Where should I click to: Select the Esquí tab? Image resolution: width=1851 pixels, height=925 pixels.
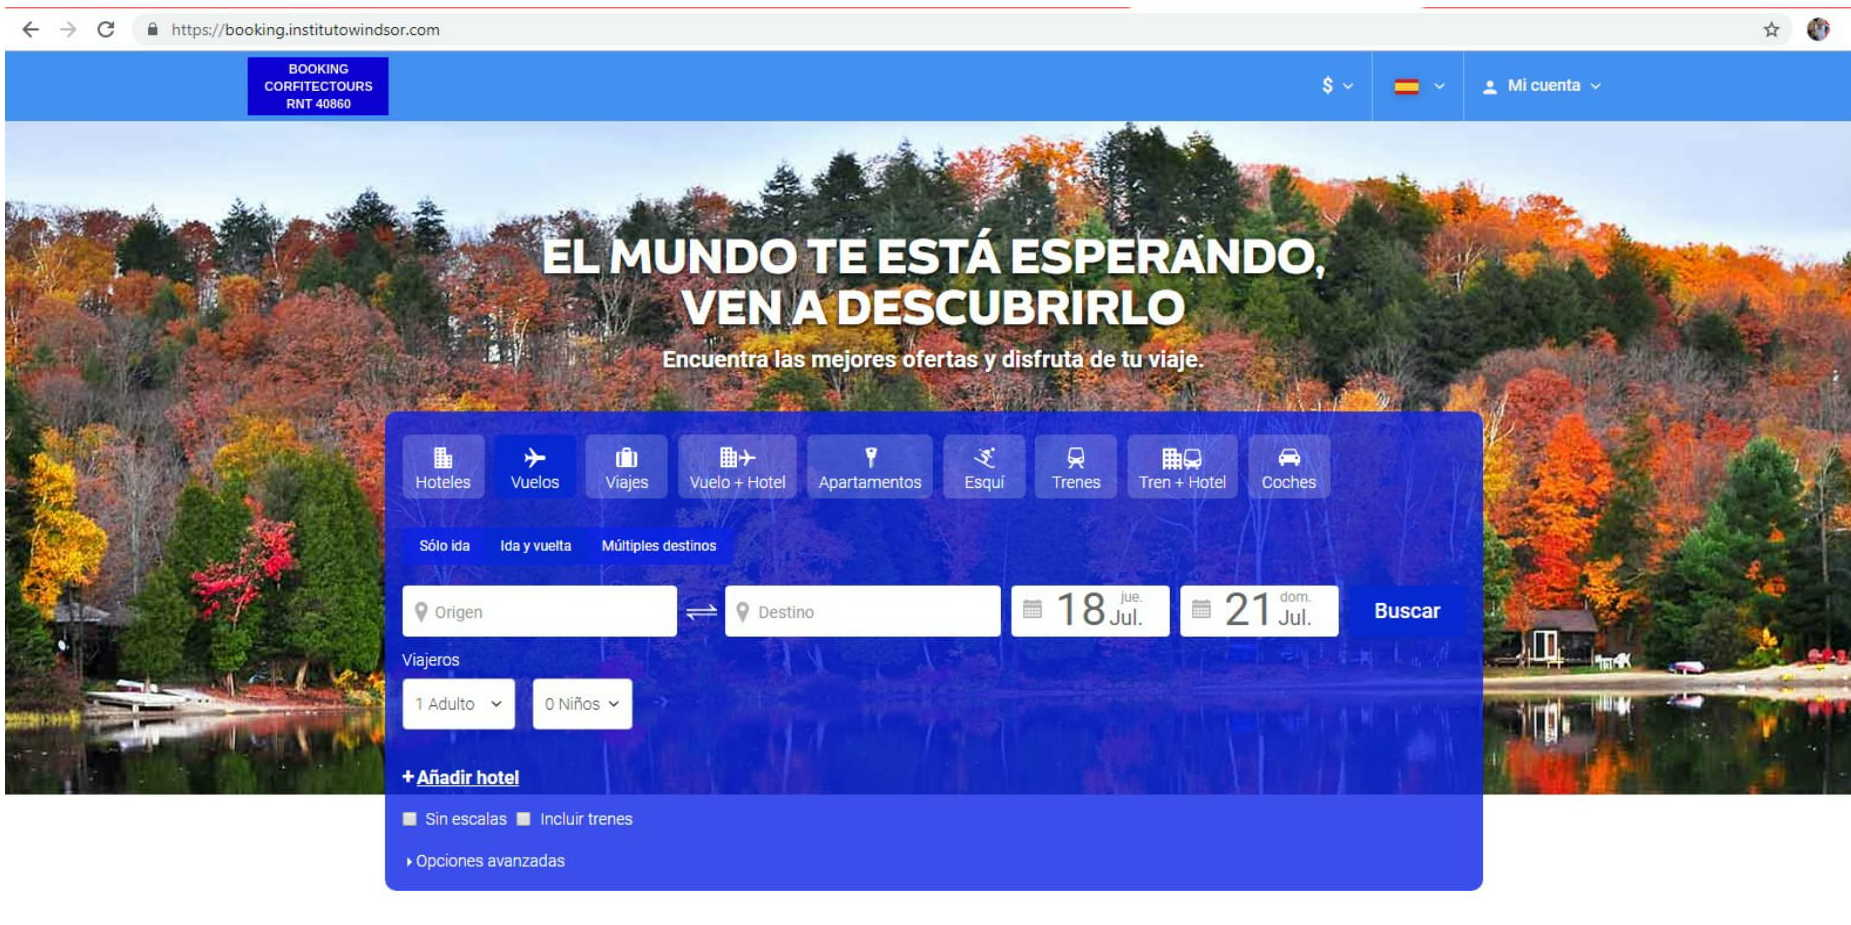[x=984, y=467]
